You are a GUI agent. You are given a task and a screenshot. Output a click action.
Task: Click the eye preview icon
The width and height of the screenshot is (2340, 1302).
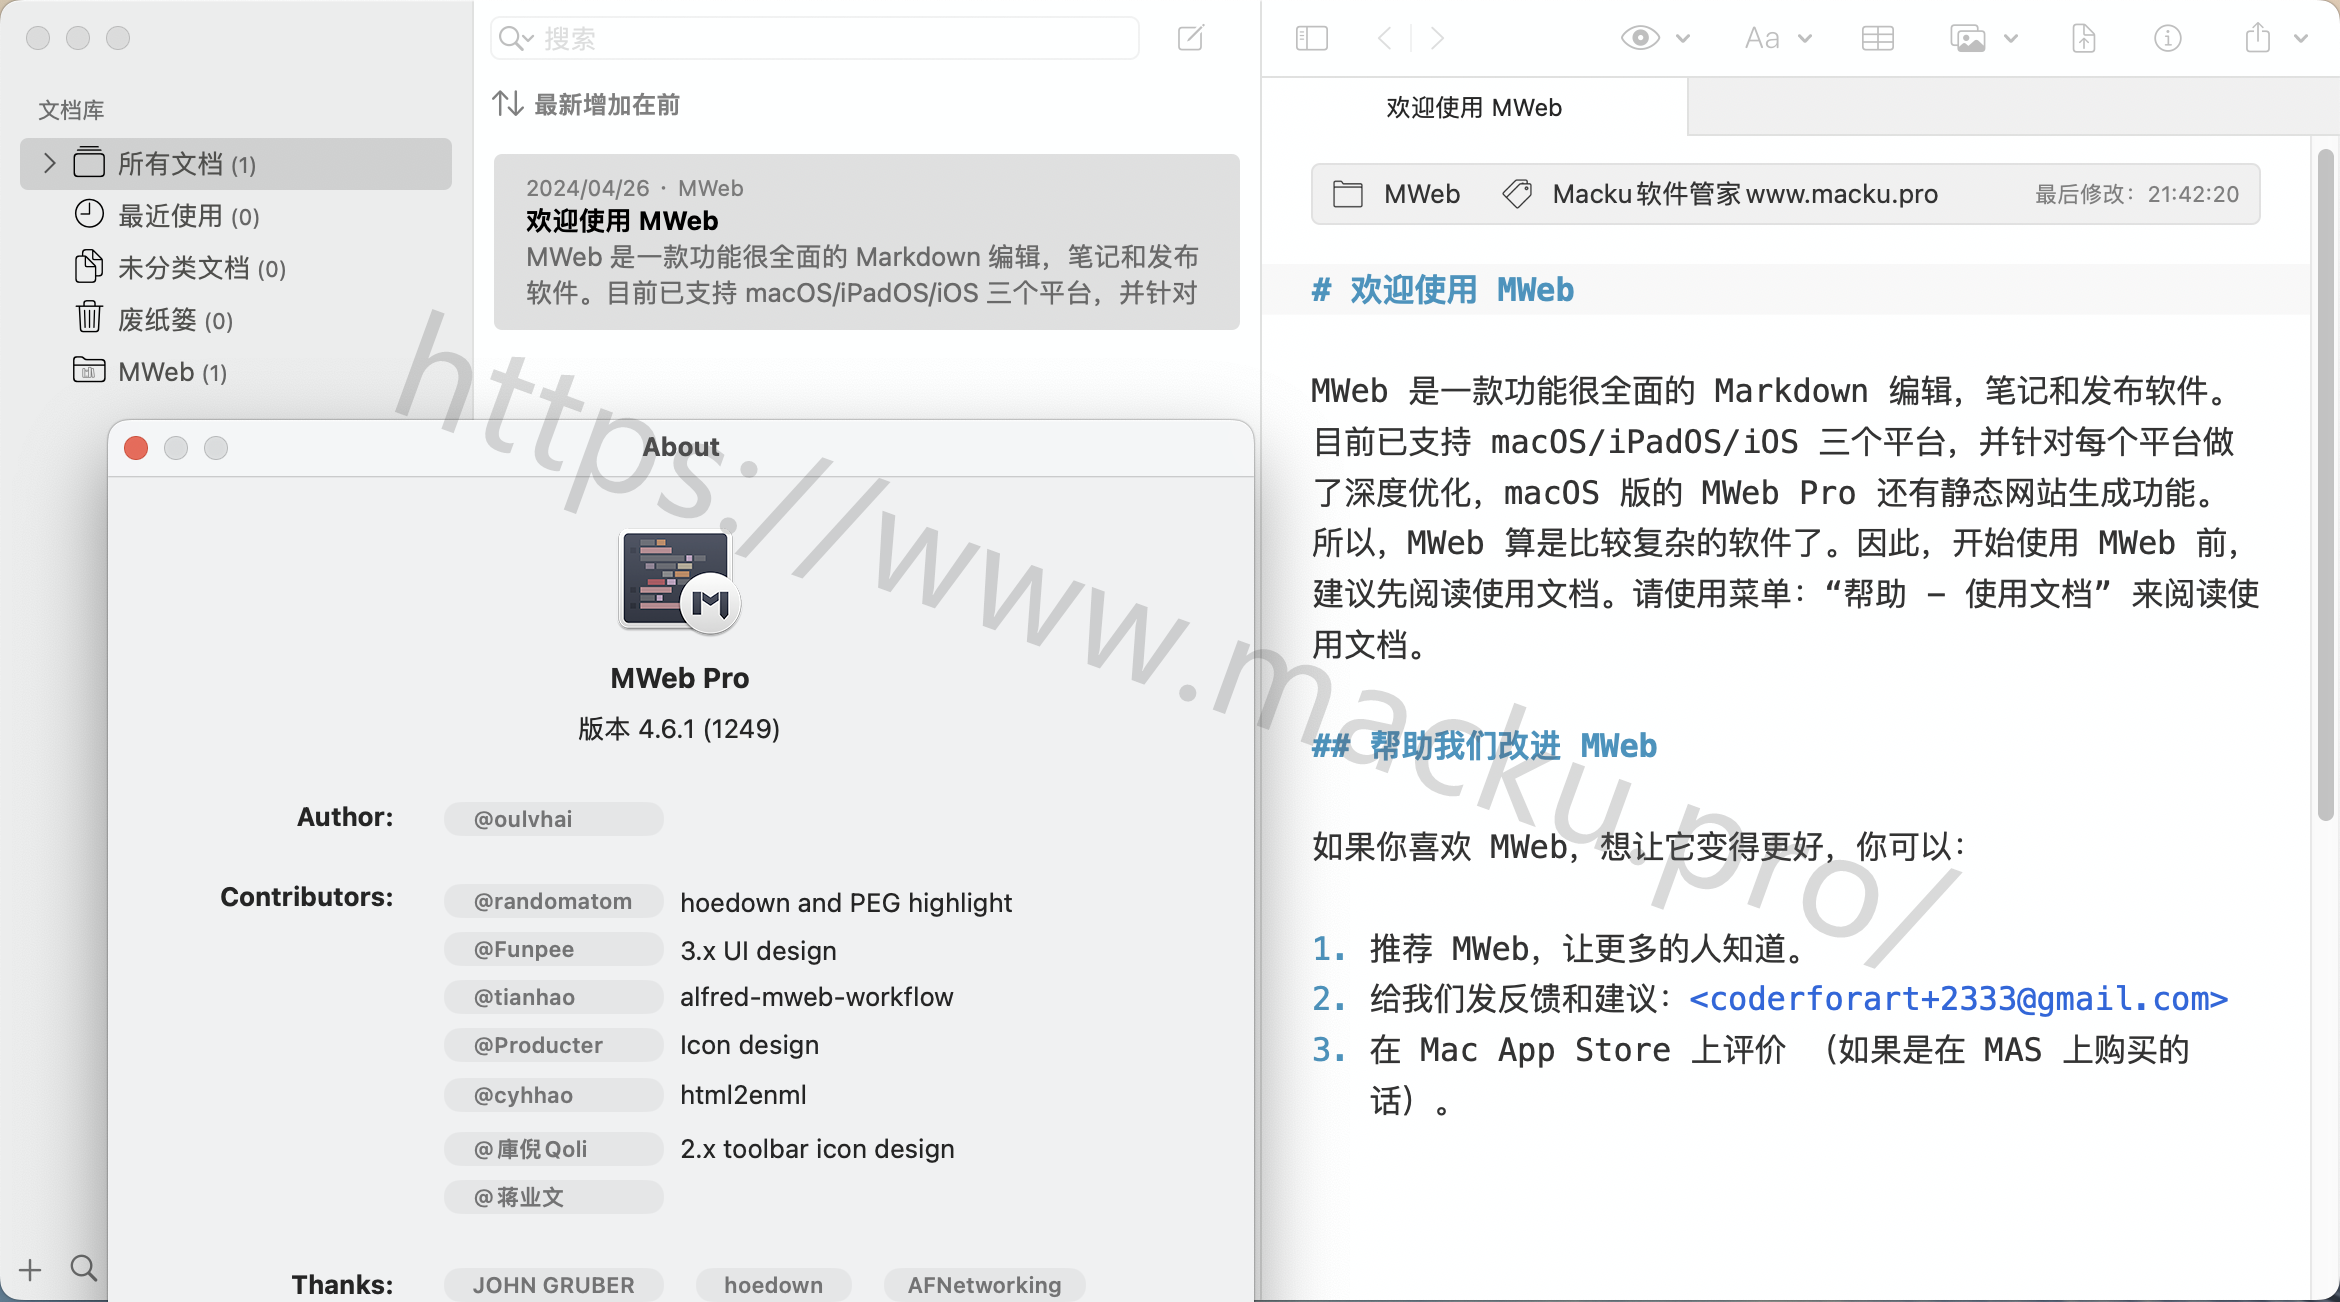click(x=1640, y=38)
